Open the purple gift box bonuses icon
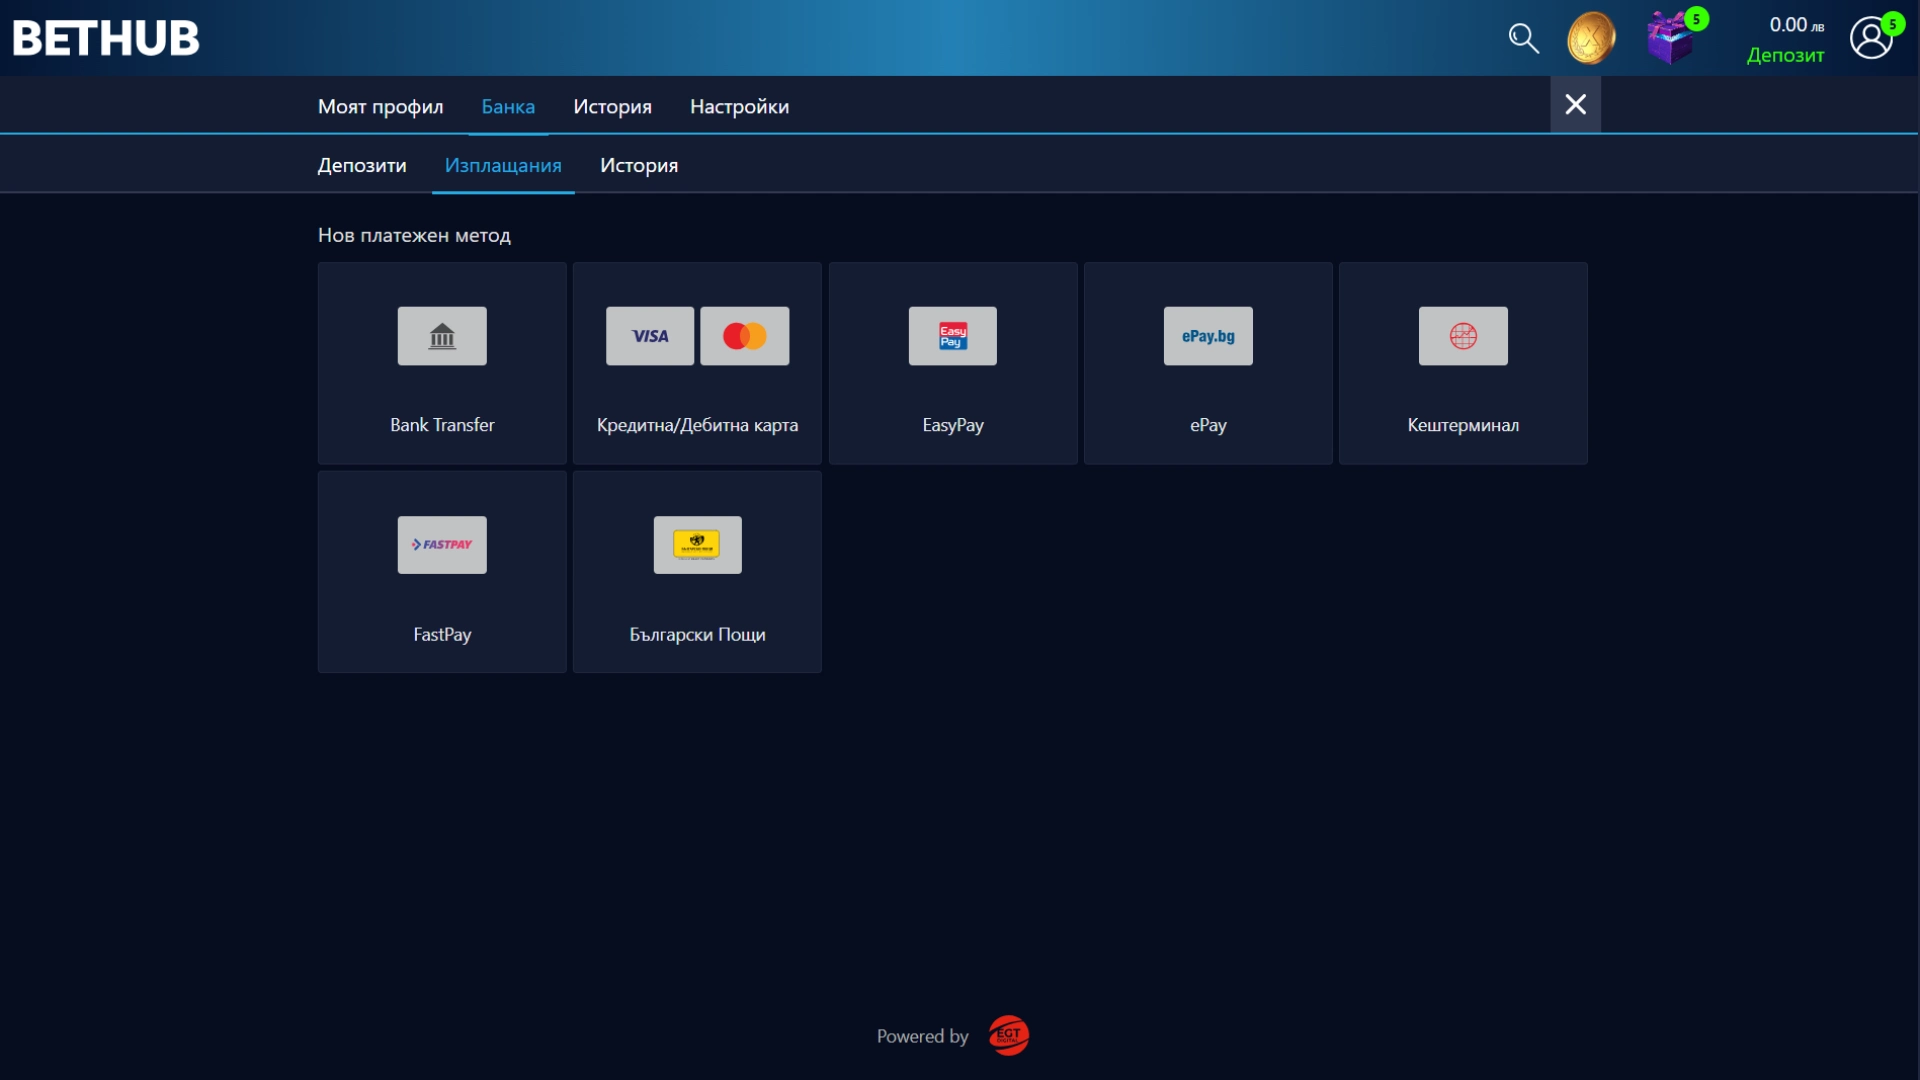Screen dimensions: 1920x1080 tap(1670, 39)
